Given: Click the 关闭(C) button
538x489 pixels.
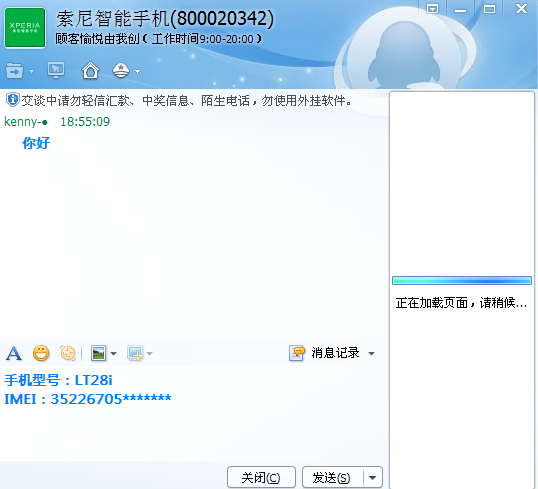Looking at the screenshot, I should point(261,477).
